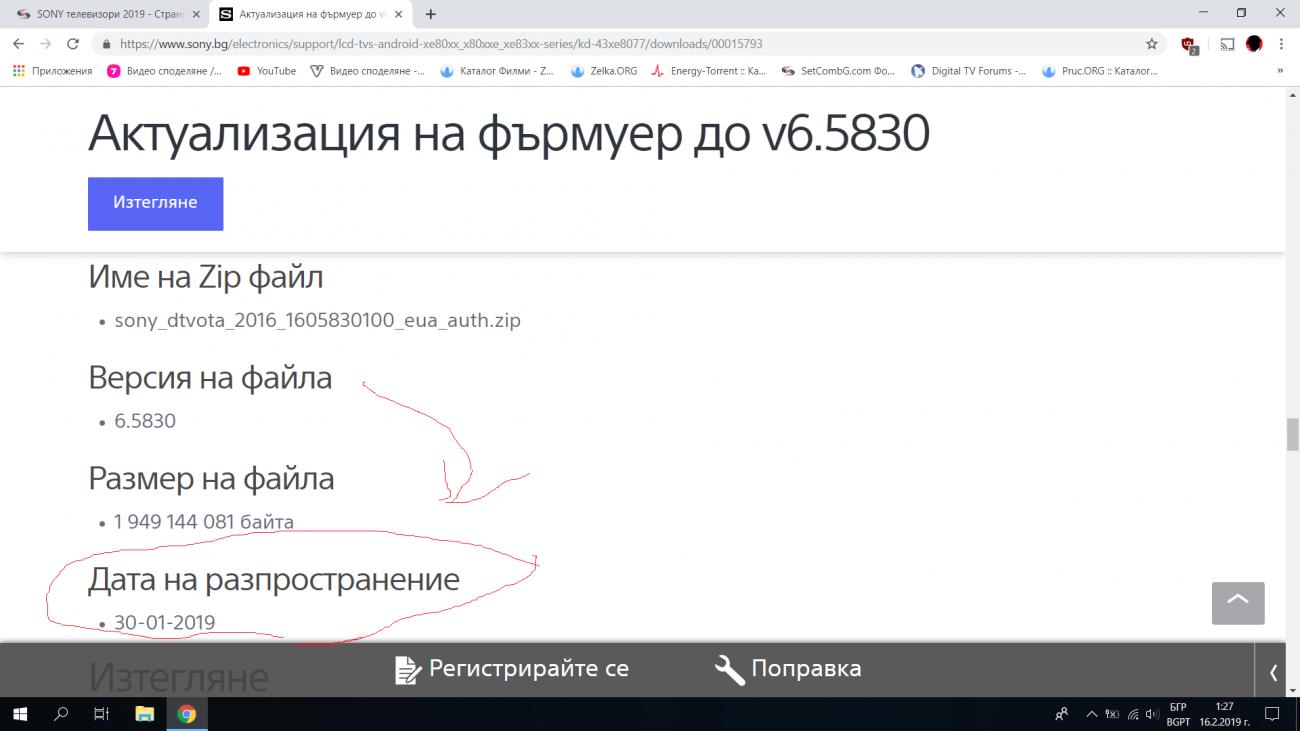Switch the БГР keyboard language indicator
The height and width of the screenshot is (731, 1300).
click(x=1178, y=714)
